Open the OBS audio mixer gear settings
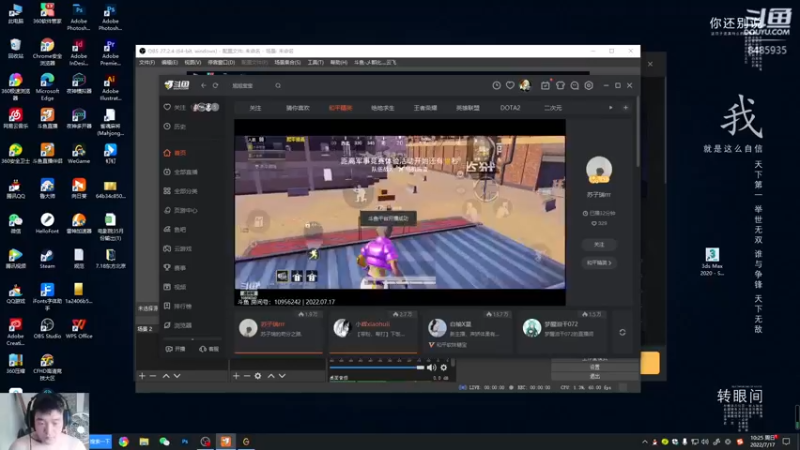The image size is (800, 450). tap(444, 367)
